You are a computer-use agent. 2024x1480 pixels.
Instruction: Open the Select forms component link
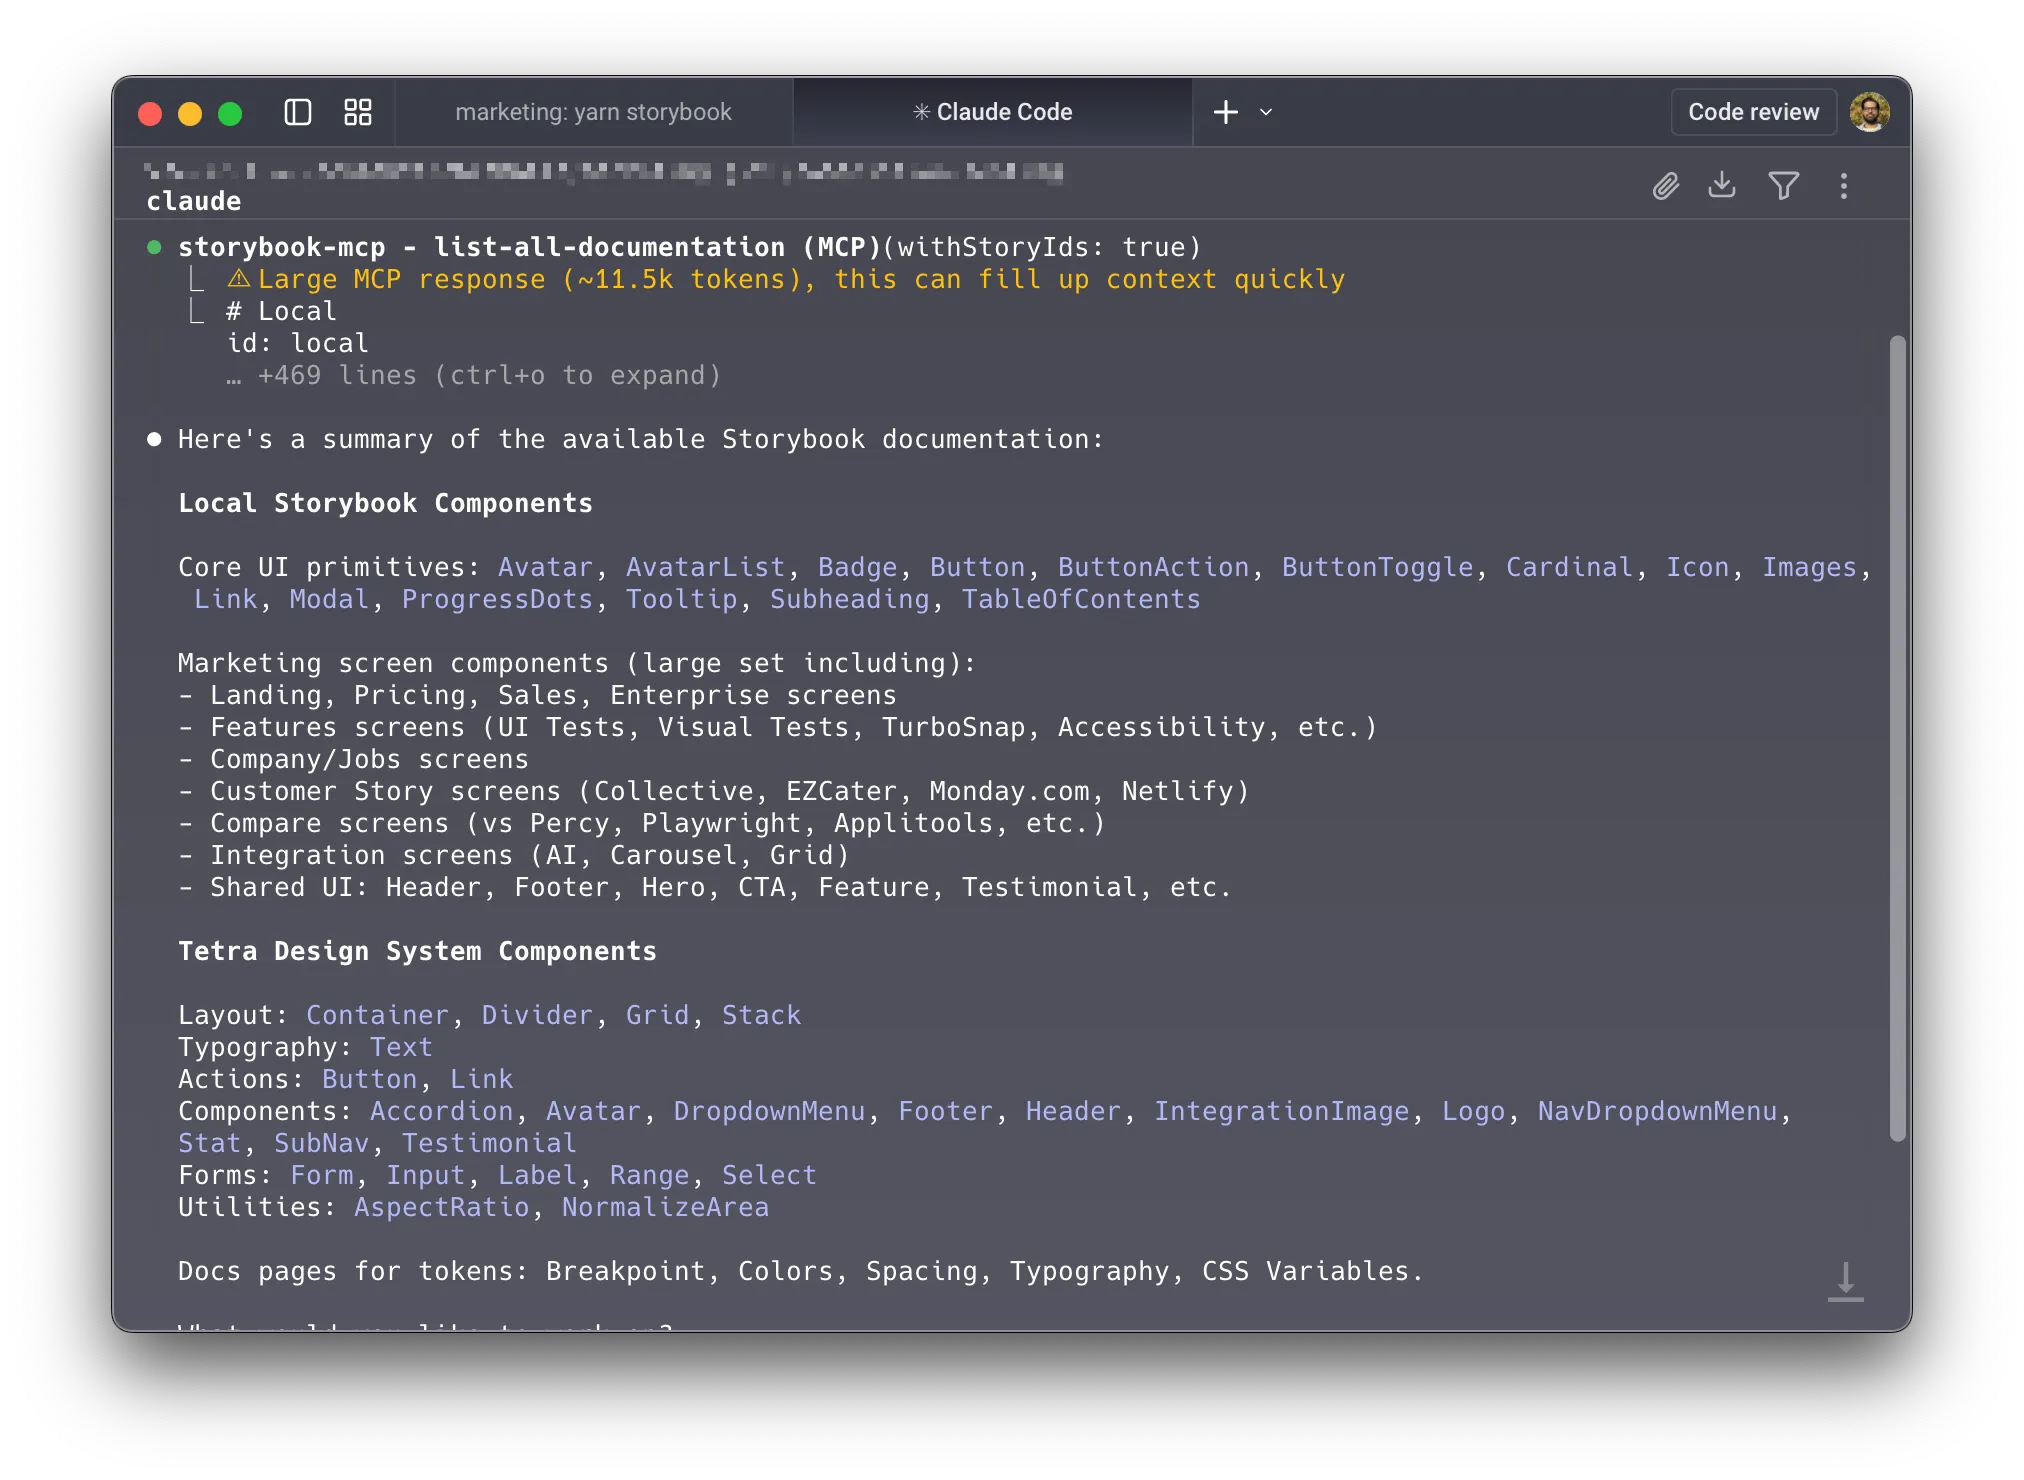769,1175
